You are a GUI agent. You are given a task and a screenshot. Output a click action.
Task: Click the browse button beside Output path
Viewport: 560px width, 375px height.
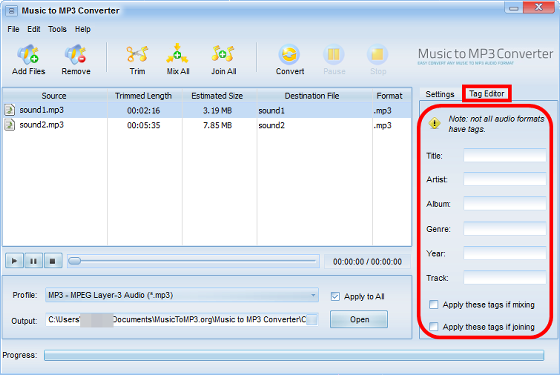[311, 320]
